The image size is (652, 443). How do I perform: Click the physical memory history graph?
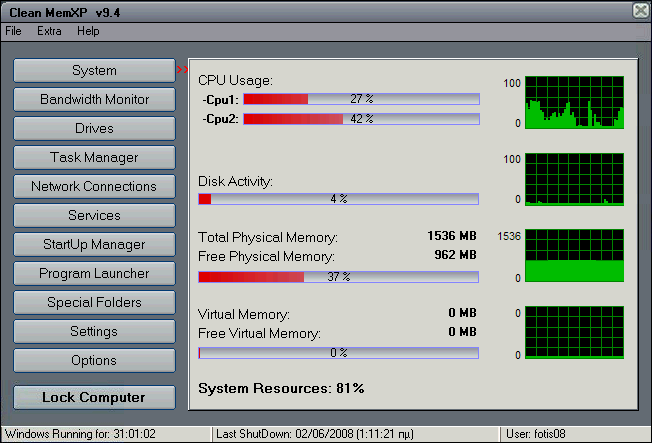click(x=574, y=255)
